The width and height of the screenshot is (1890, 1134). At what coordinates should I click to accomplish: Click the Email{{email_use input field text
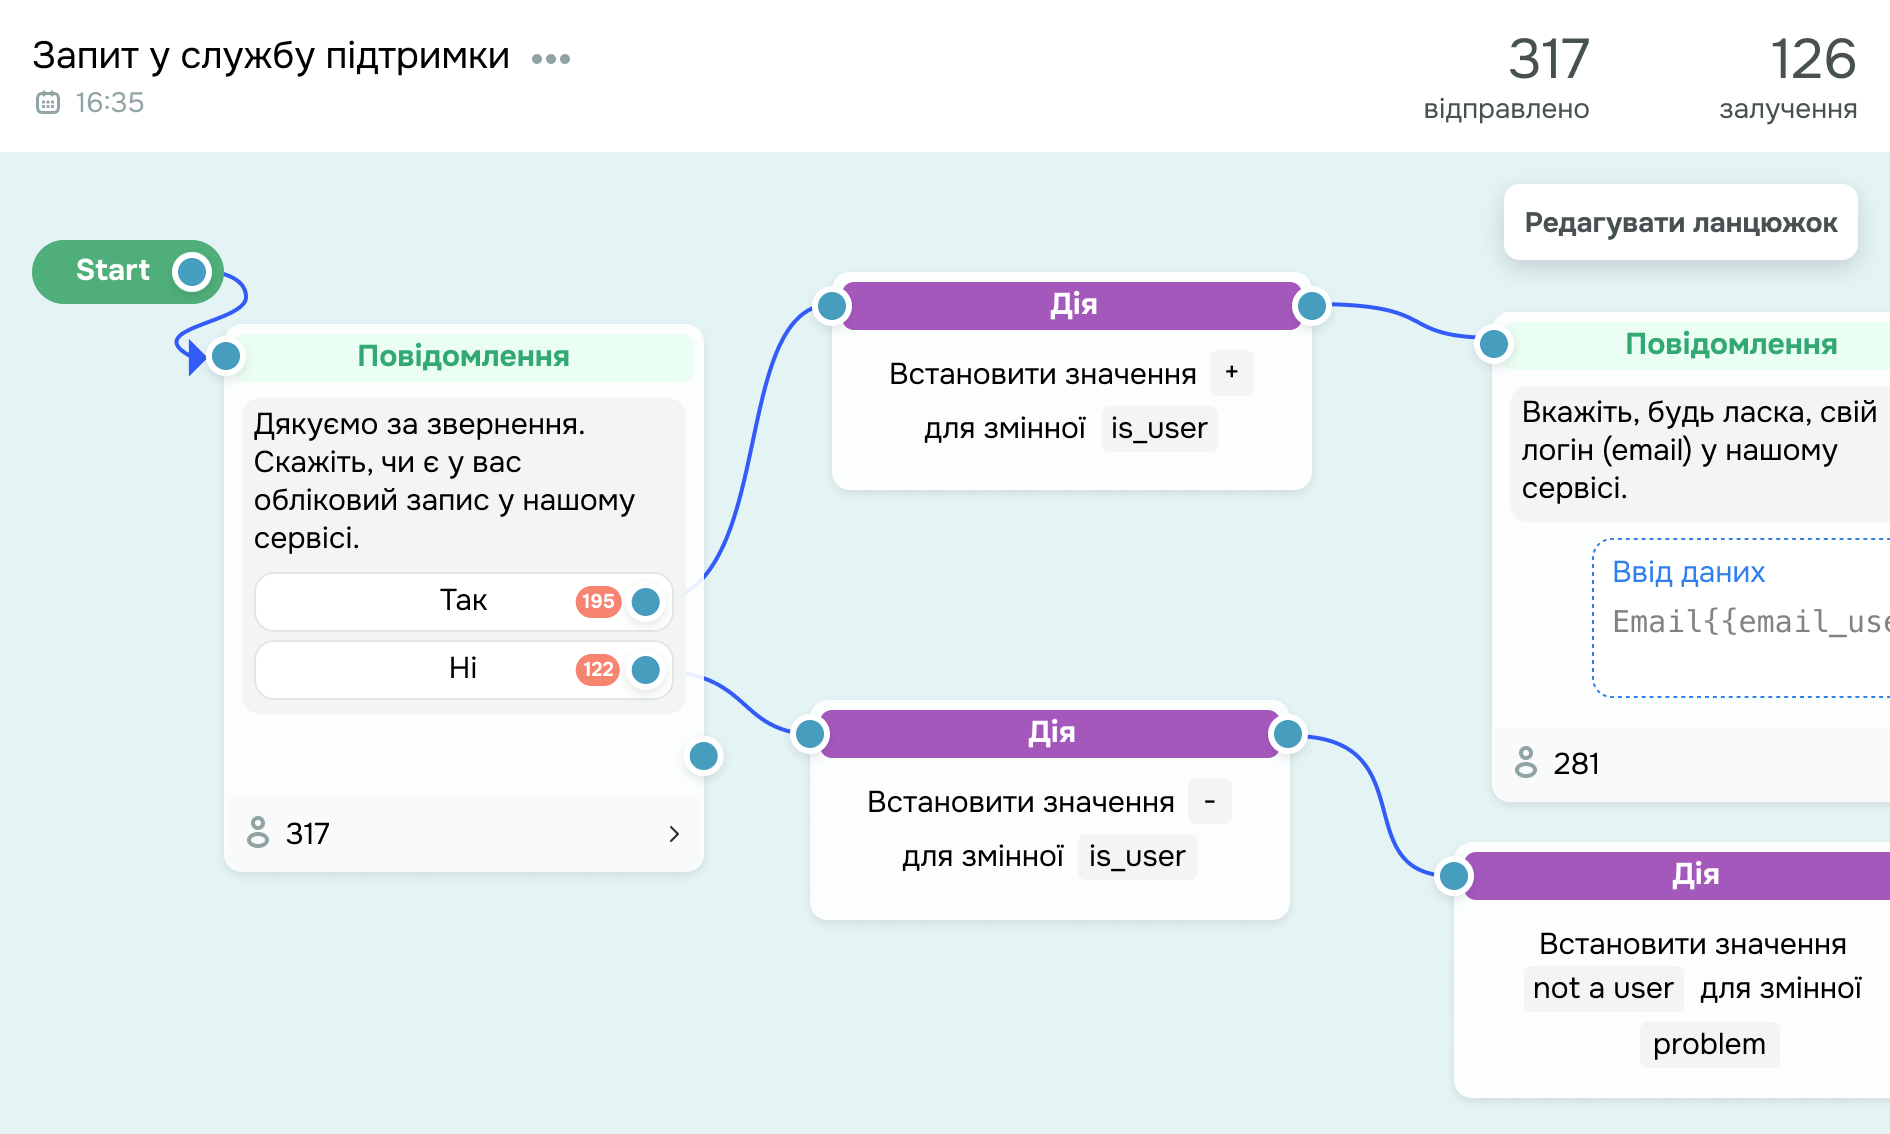click(1750, 622)
